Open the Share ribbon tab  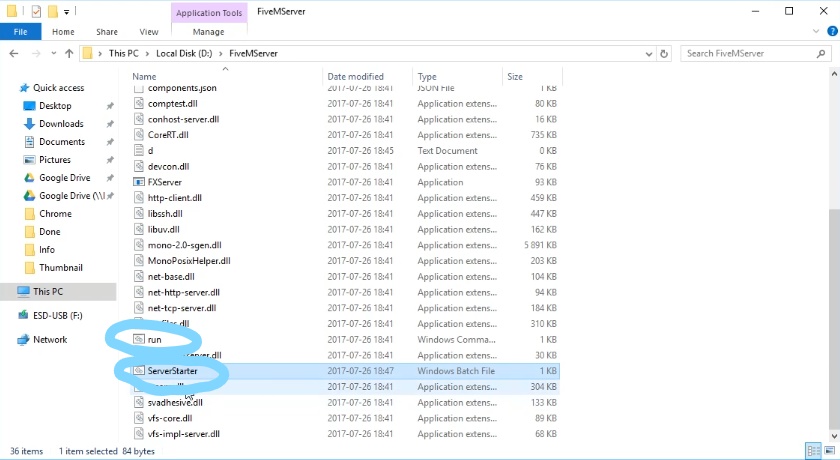[107, 32]
